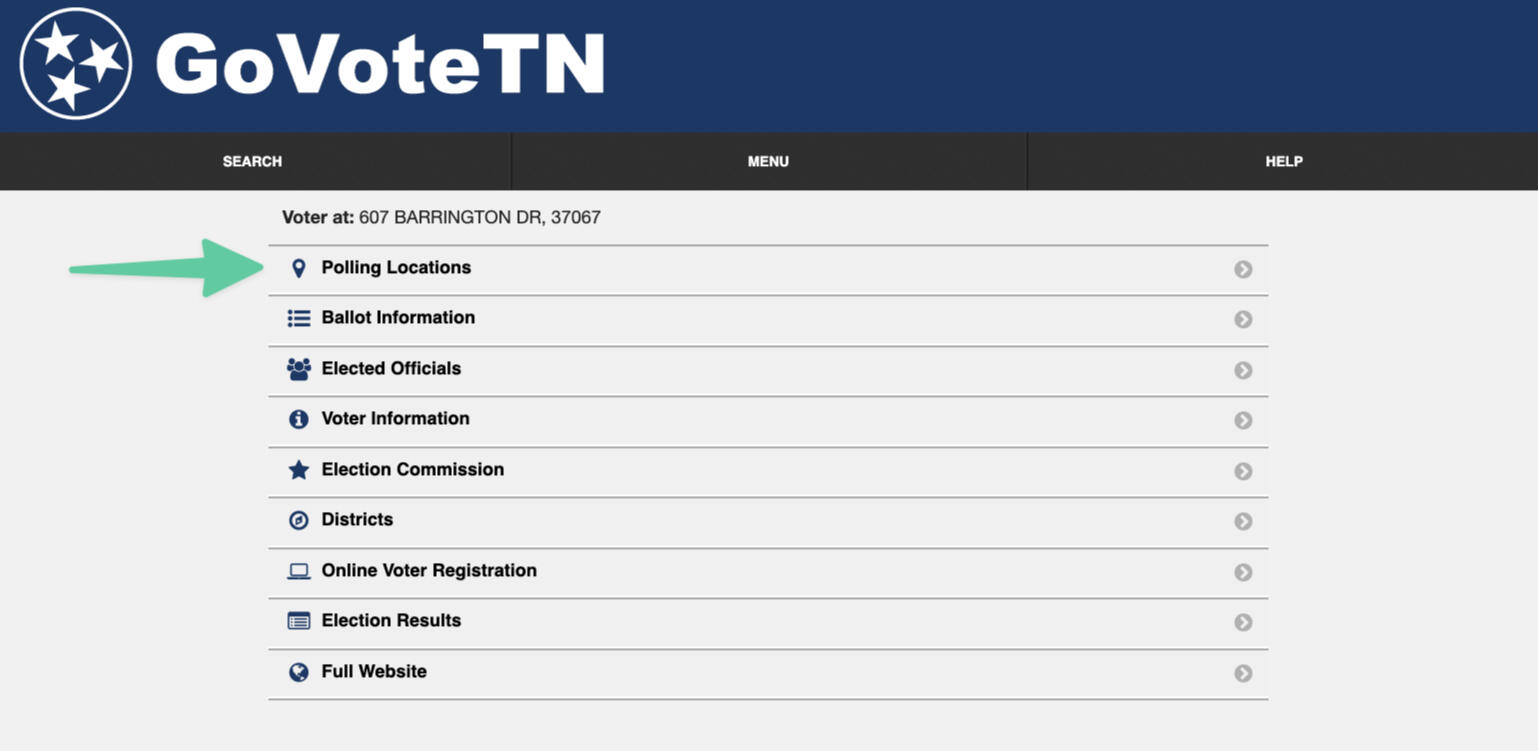Screen dimensions: 1538x751
Task: Click the Full Website globe icon
Action: point(298,672)
